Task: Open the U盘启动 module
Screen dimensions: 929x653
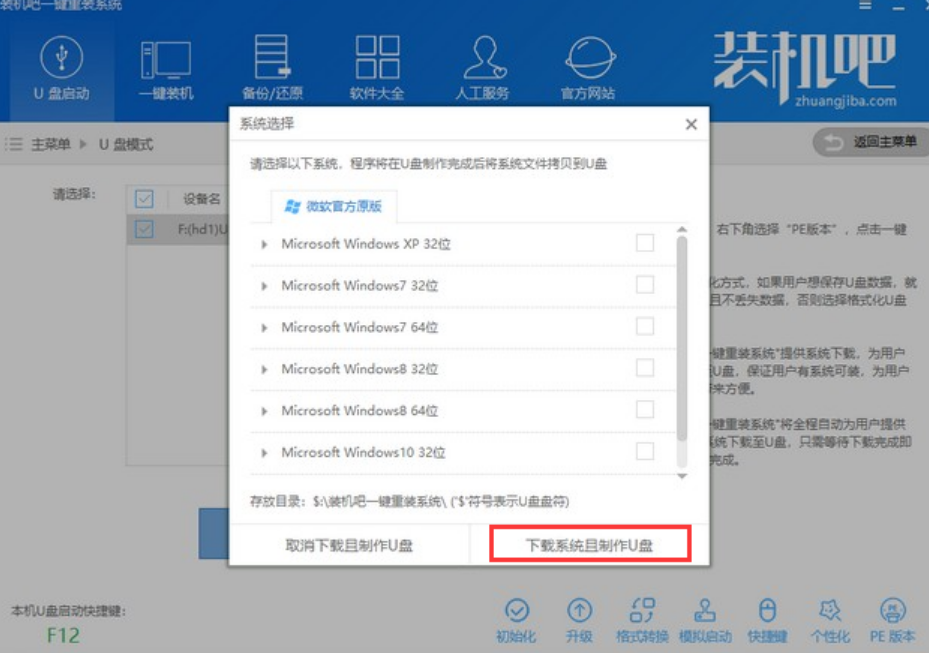Action: (62, 69)
